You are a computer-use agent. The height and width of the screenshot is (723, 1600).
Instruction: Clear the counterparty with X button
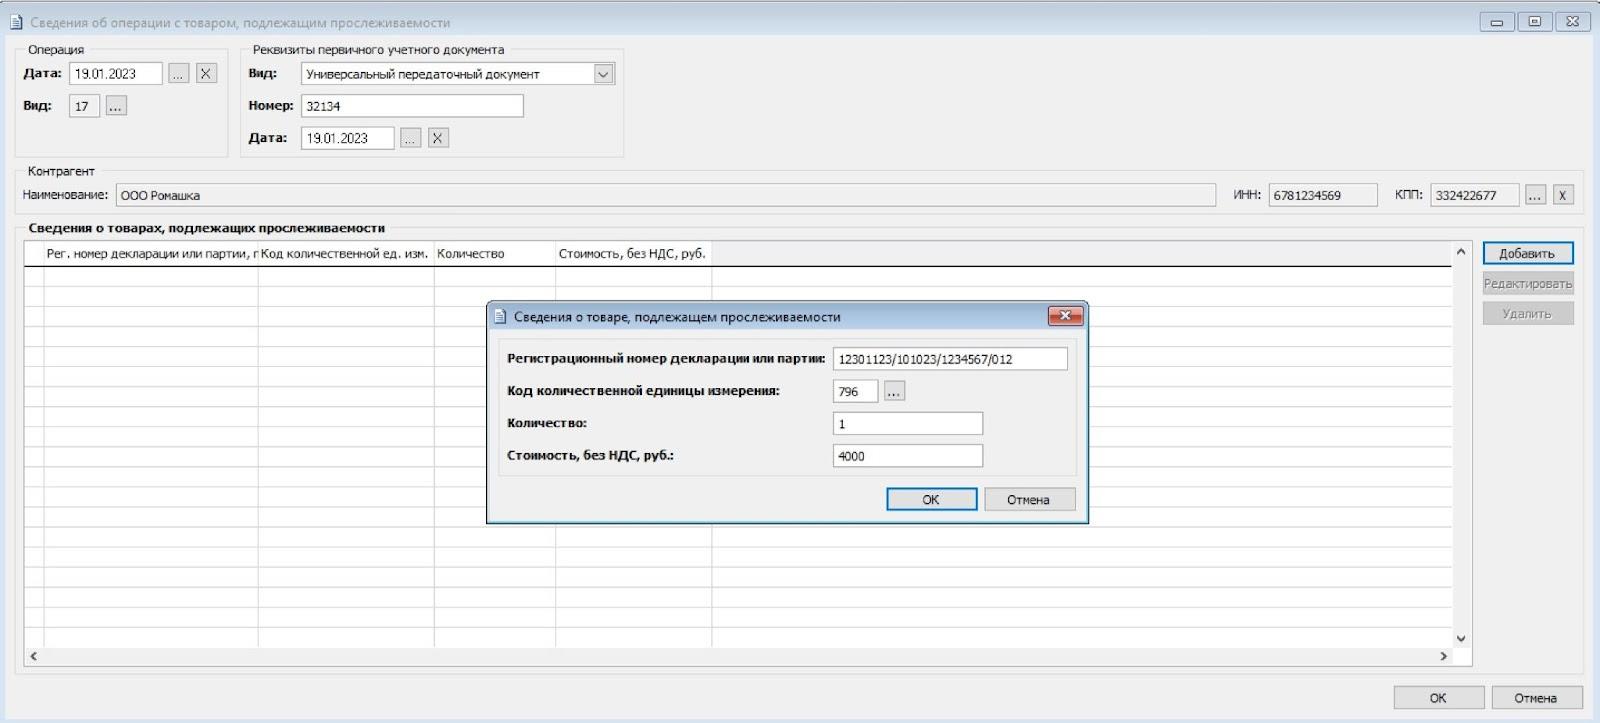pos(1563,195)
